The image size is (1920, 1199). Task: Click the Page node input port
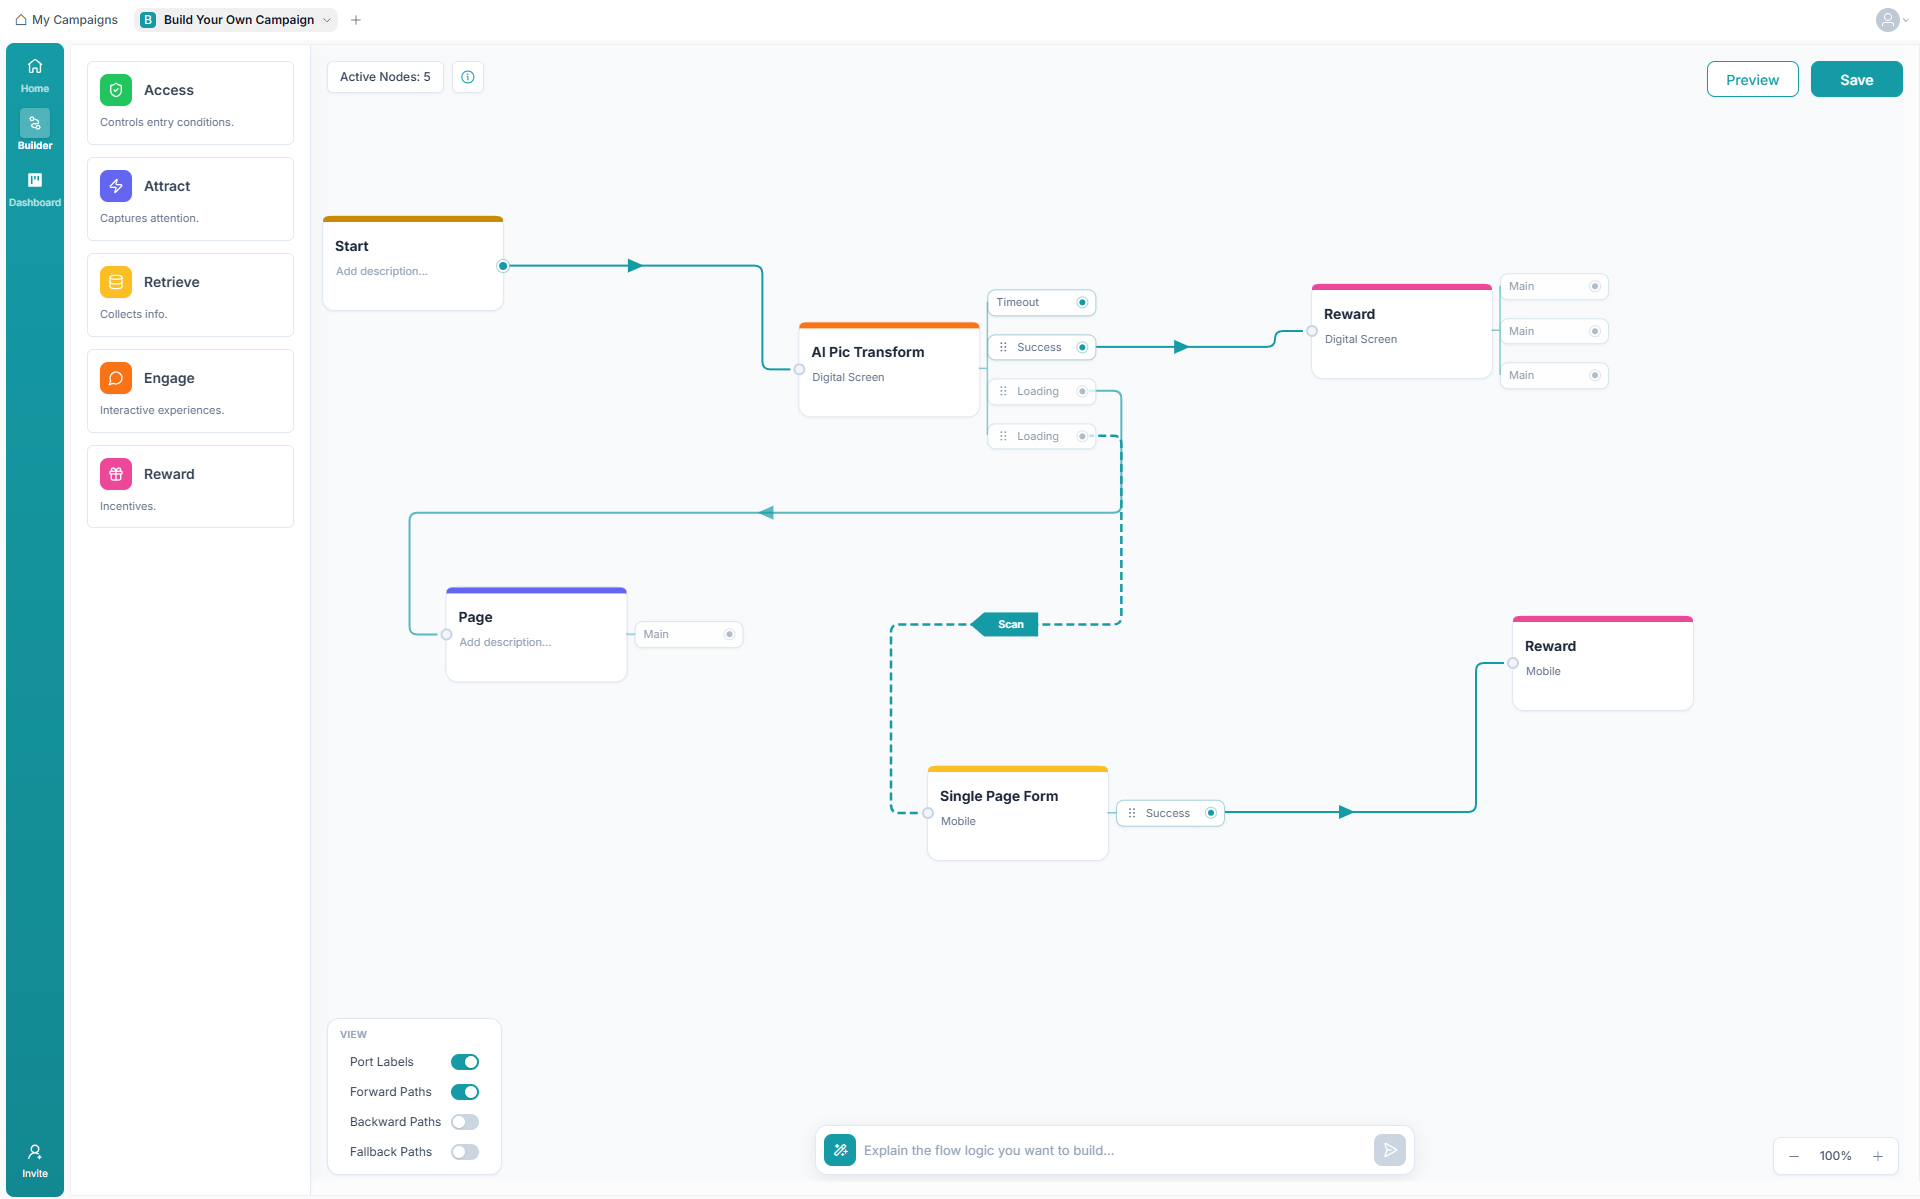447,634
